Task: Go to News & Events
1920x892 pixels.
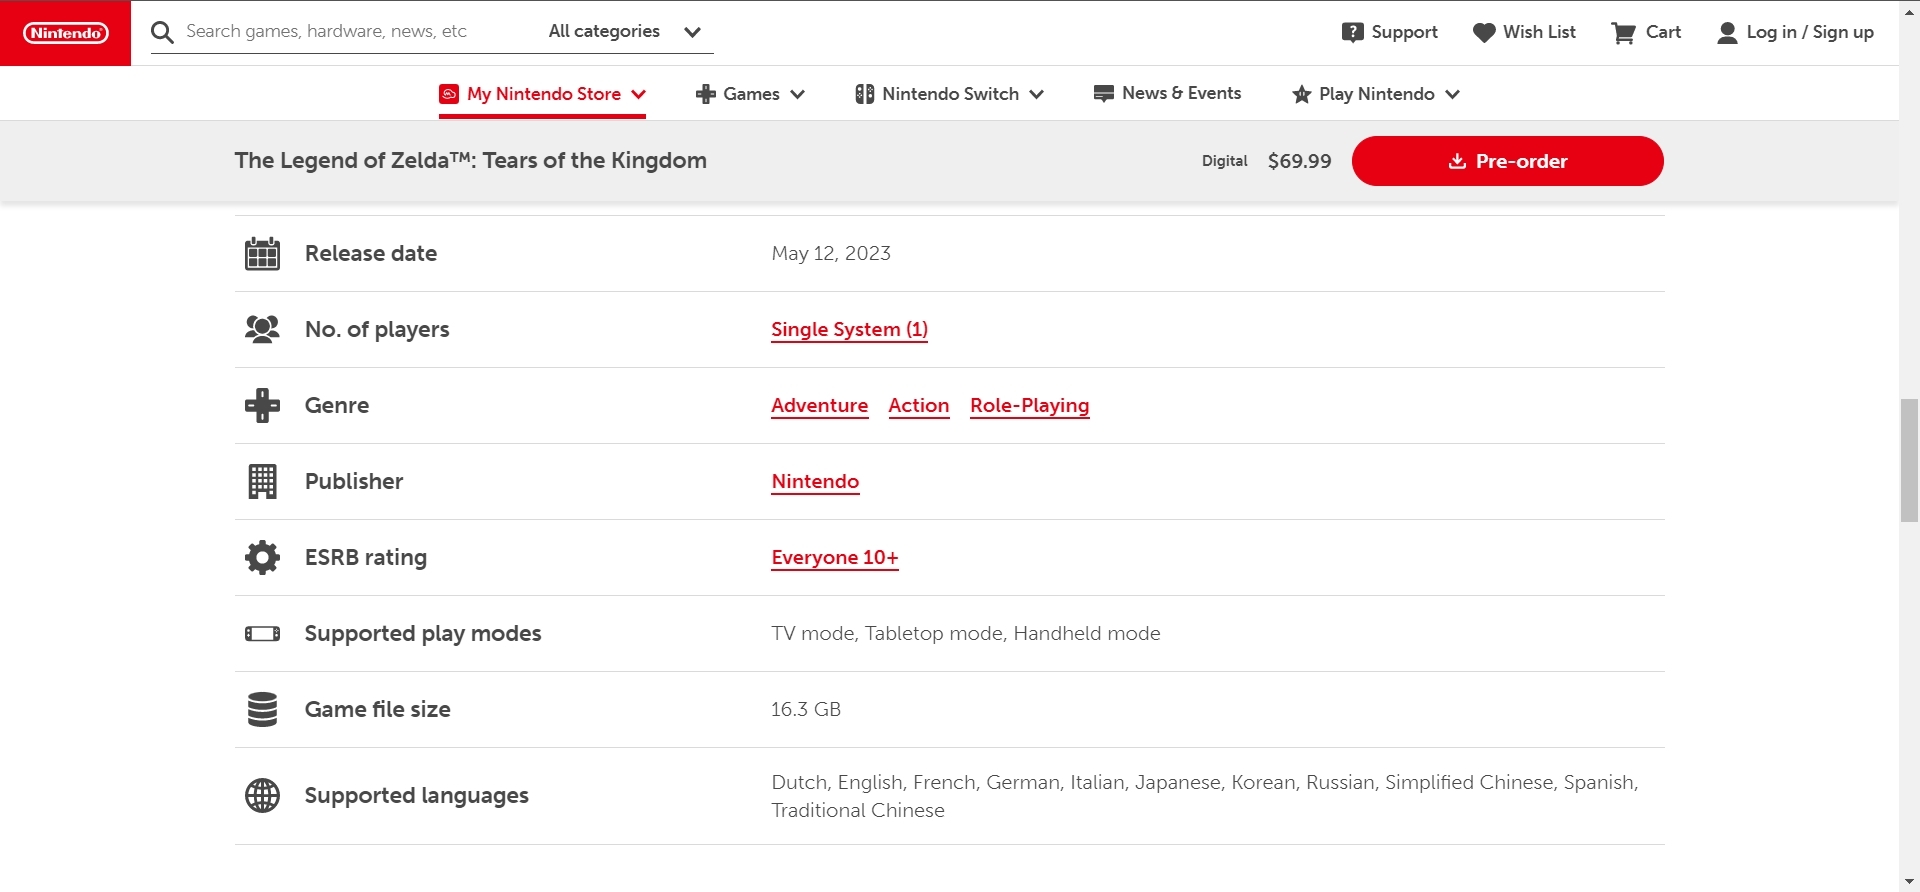Action: pyautogui.click(x=1168, y=93)
